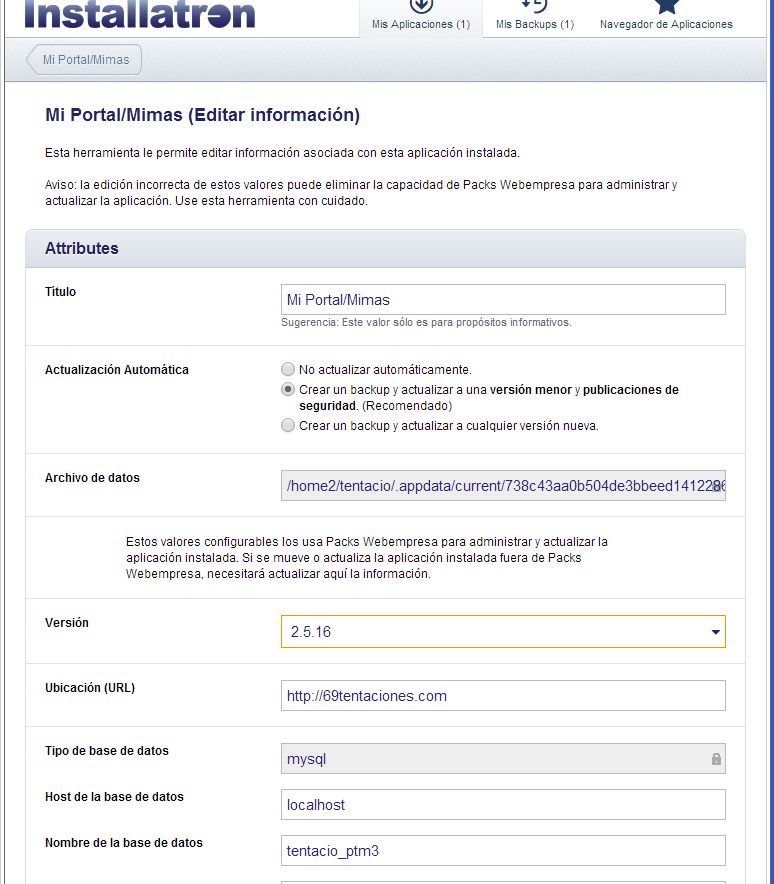Click the page heading Mi Portal/Mimas (Editar información)
The width and height of the screenshot is (774, 884).
click(x=202, y=115)
